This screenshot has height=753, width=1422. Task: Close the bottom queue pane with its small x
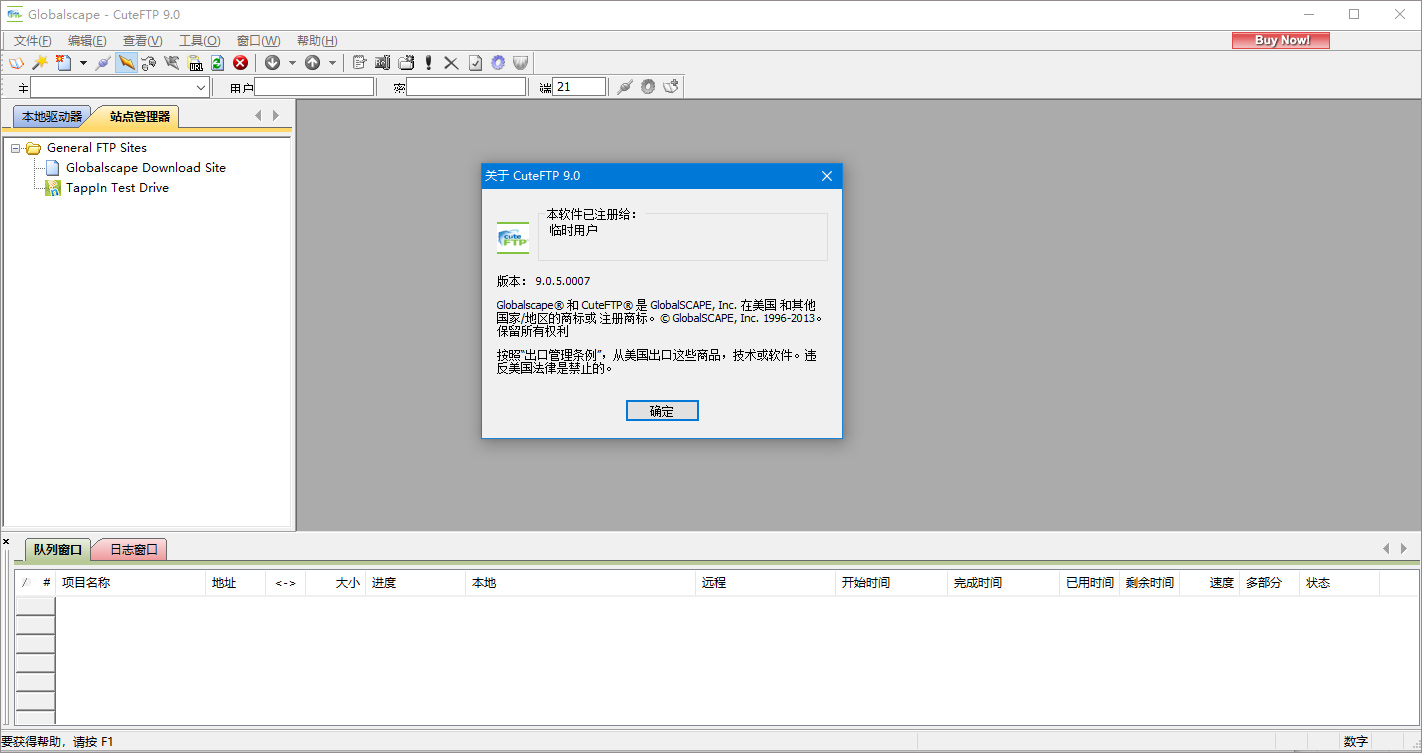(x=6, y=541)
